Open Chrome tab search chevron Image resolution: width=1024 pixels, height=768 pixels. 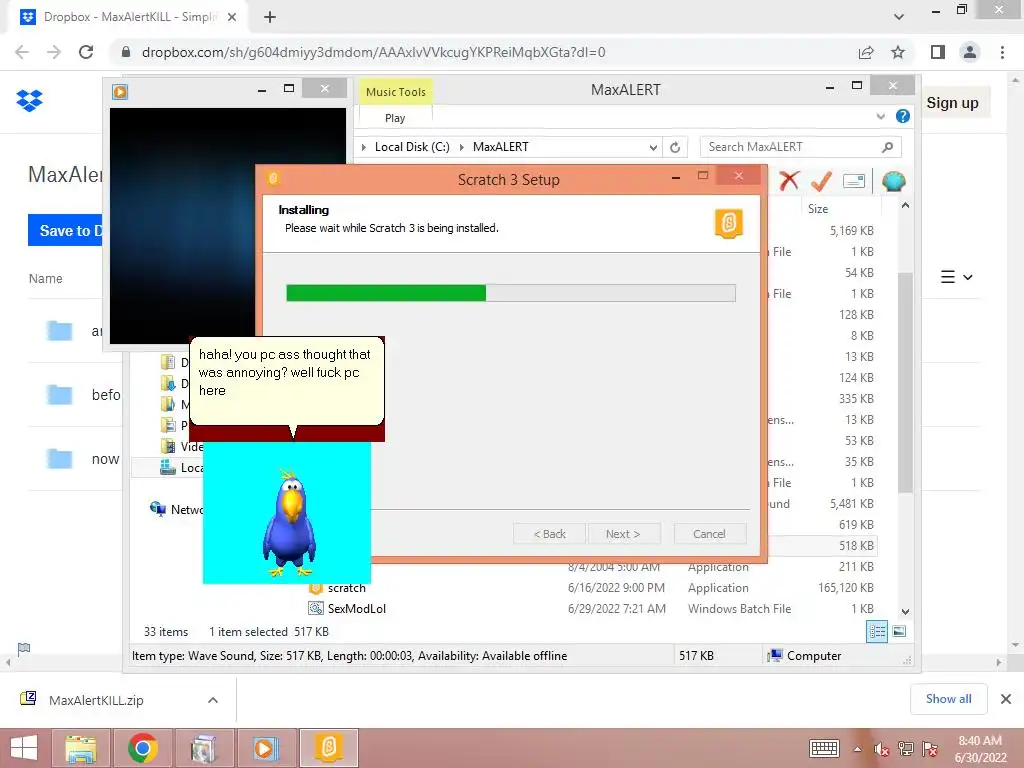click(x=899, y=17)
